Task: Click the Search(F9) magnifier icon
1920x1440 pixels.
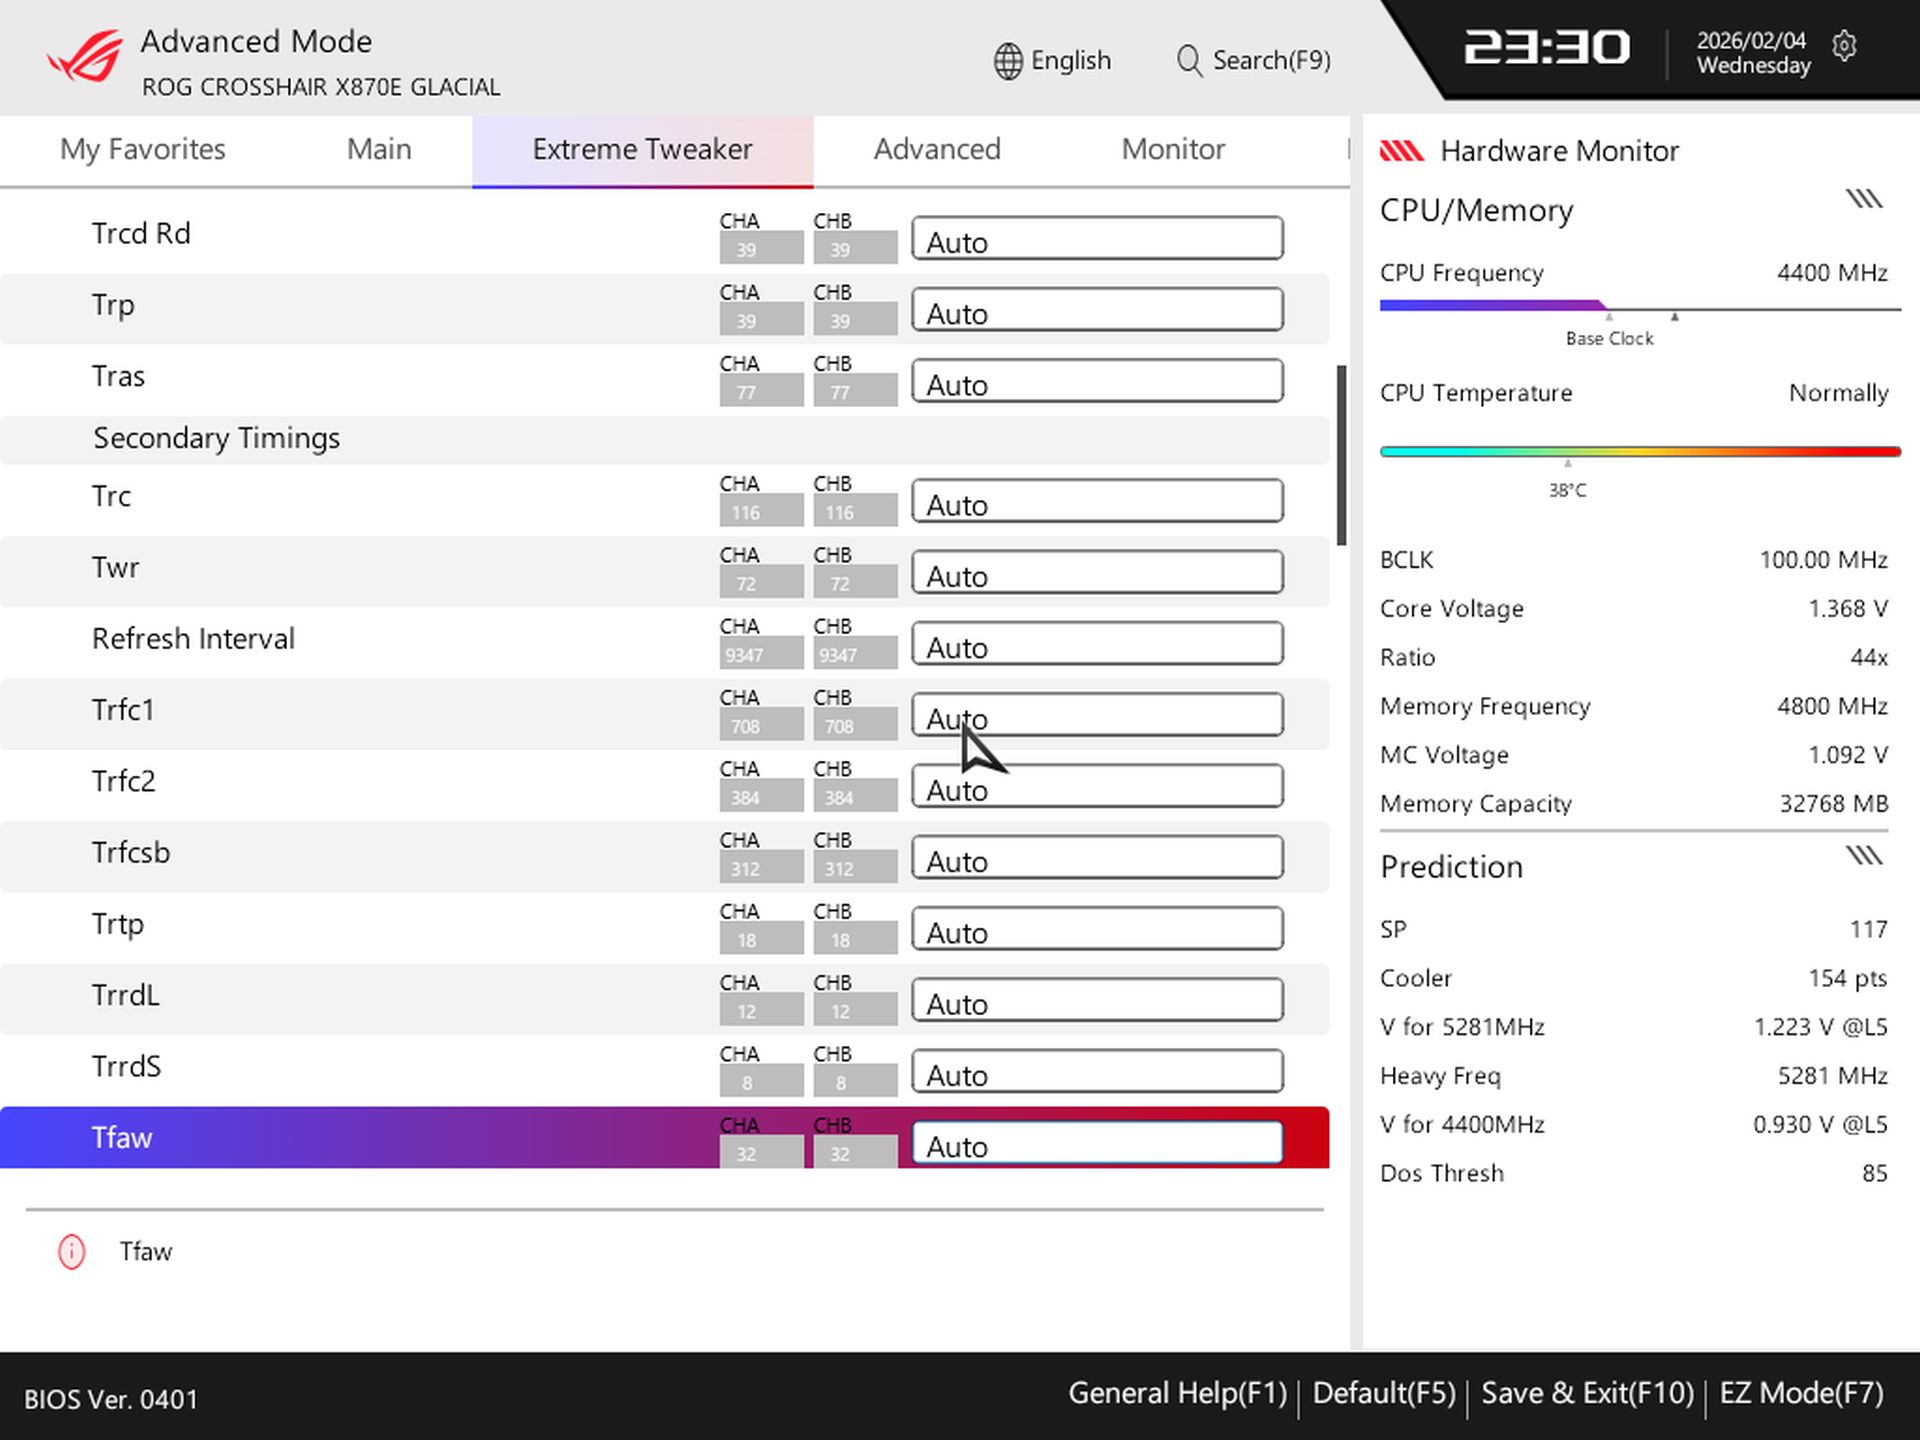Action: pos(1189,60)
